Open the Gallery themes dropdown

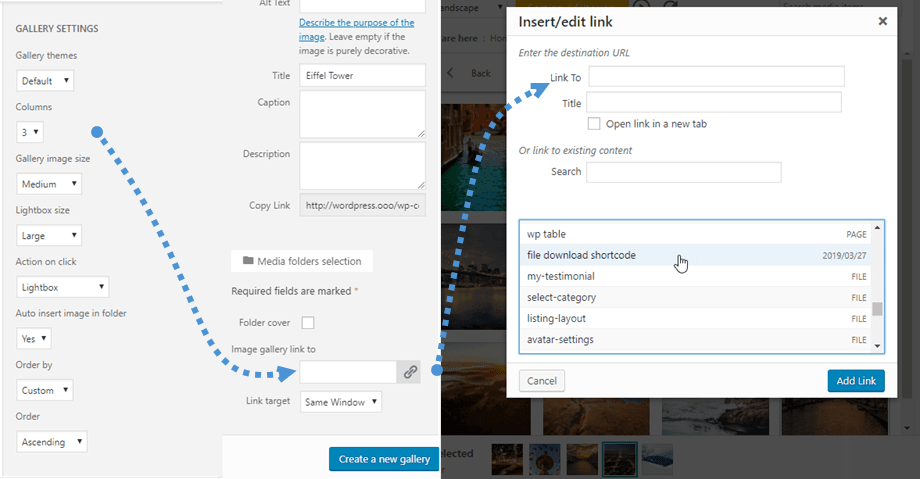[x=45, y=80]
